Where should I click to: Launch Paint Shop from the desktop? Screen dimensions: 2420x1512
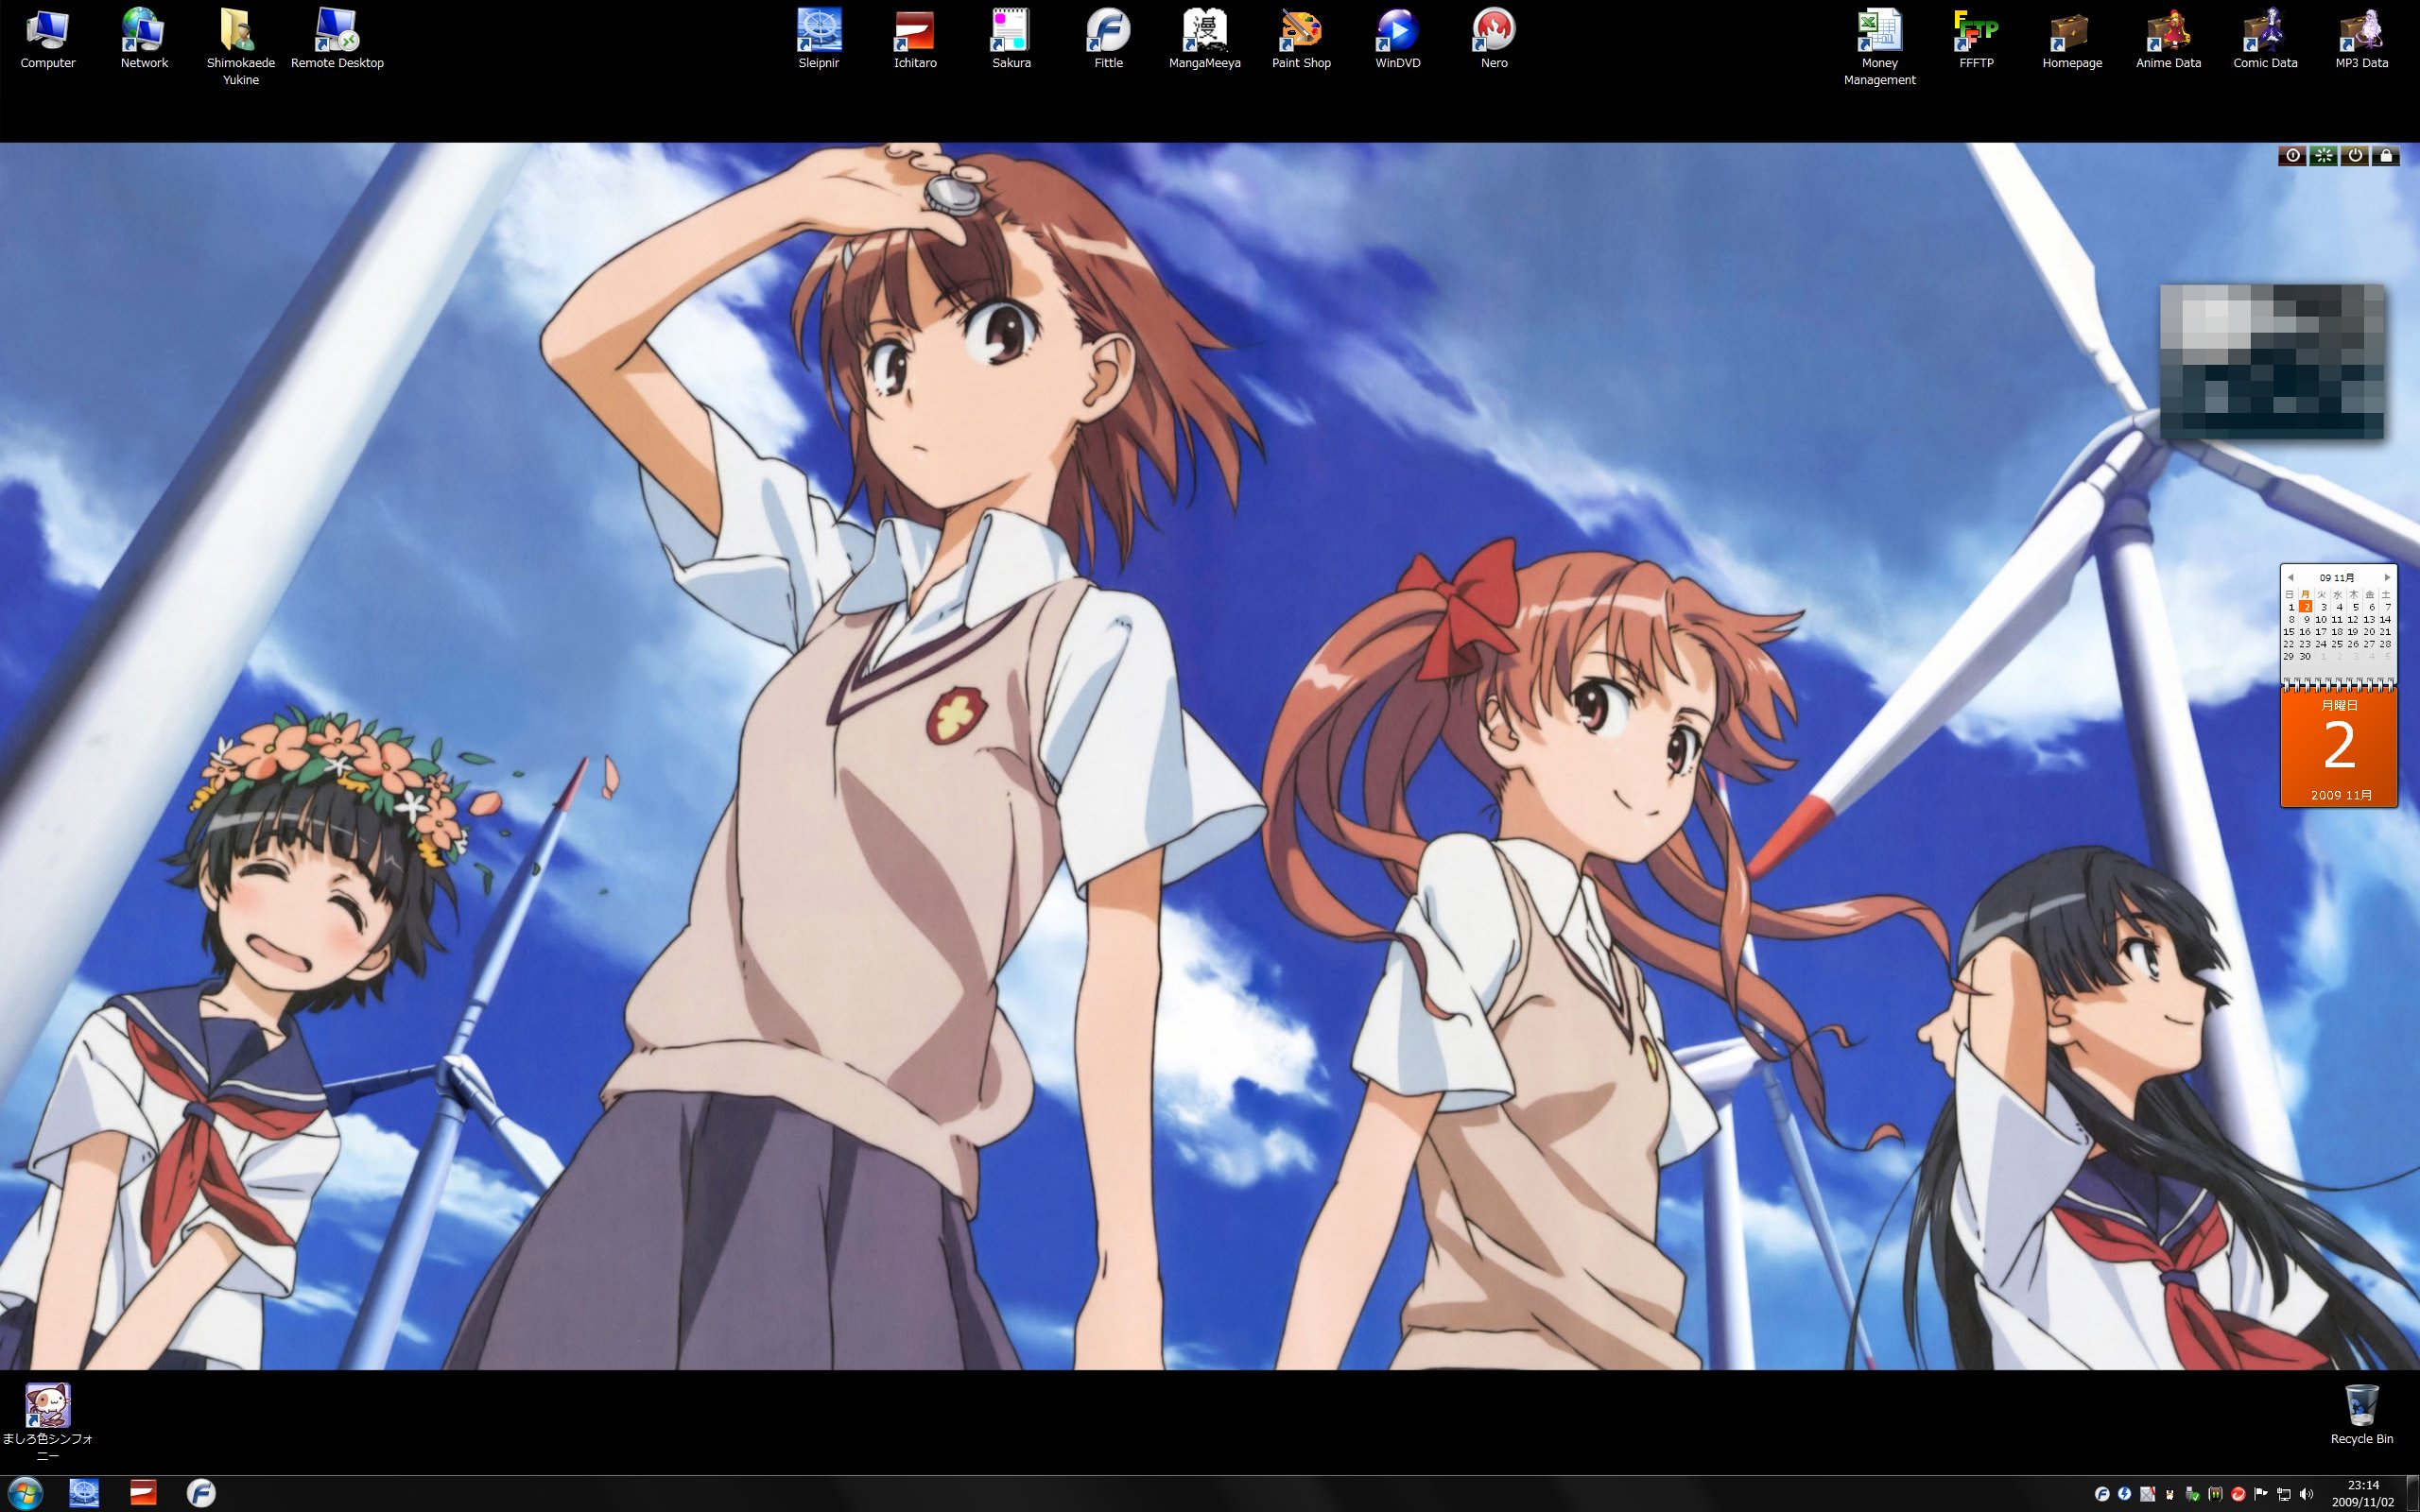pos(1301,40)
